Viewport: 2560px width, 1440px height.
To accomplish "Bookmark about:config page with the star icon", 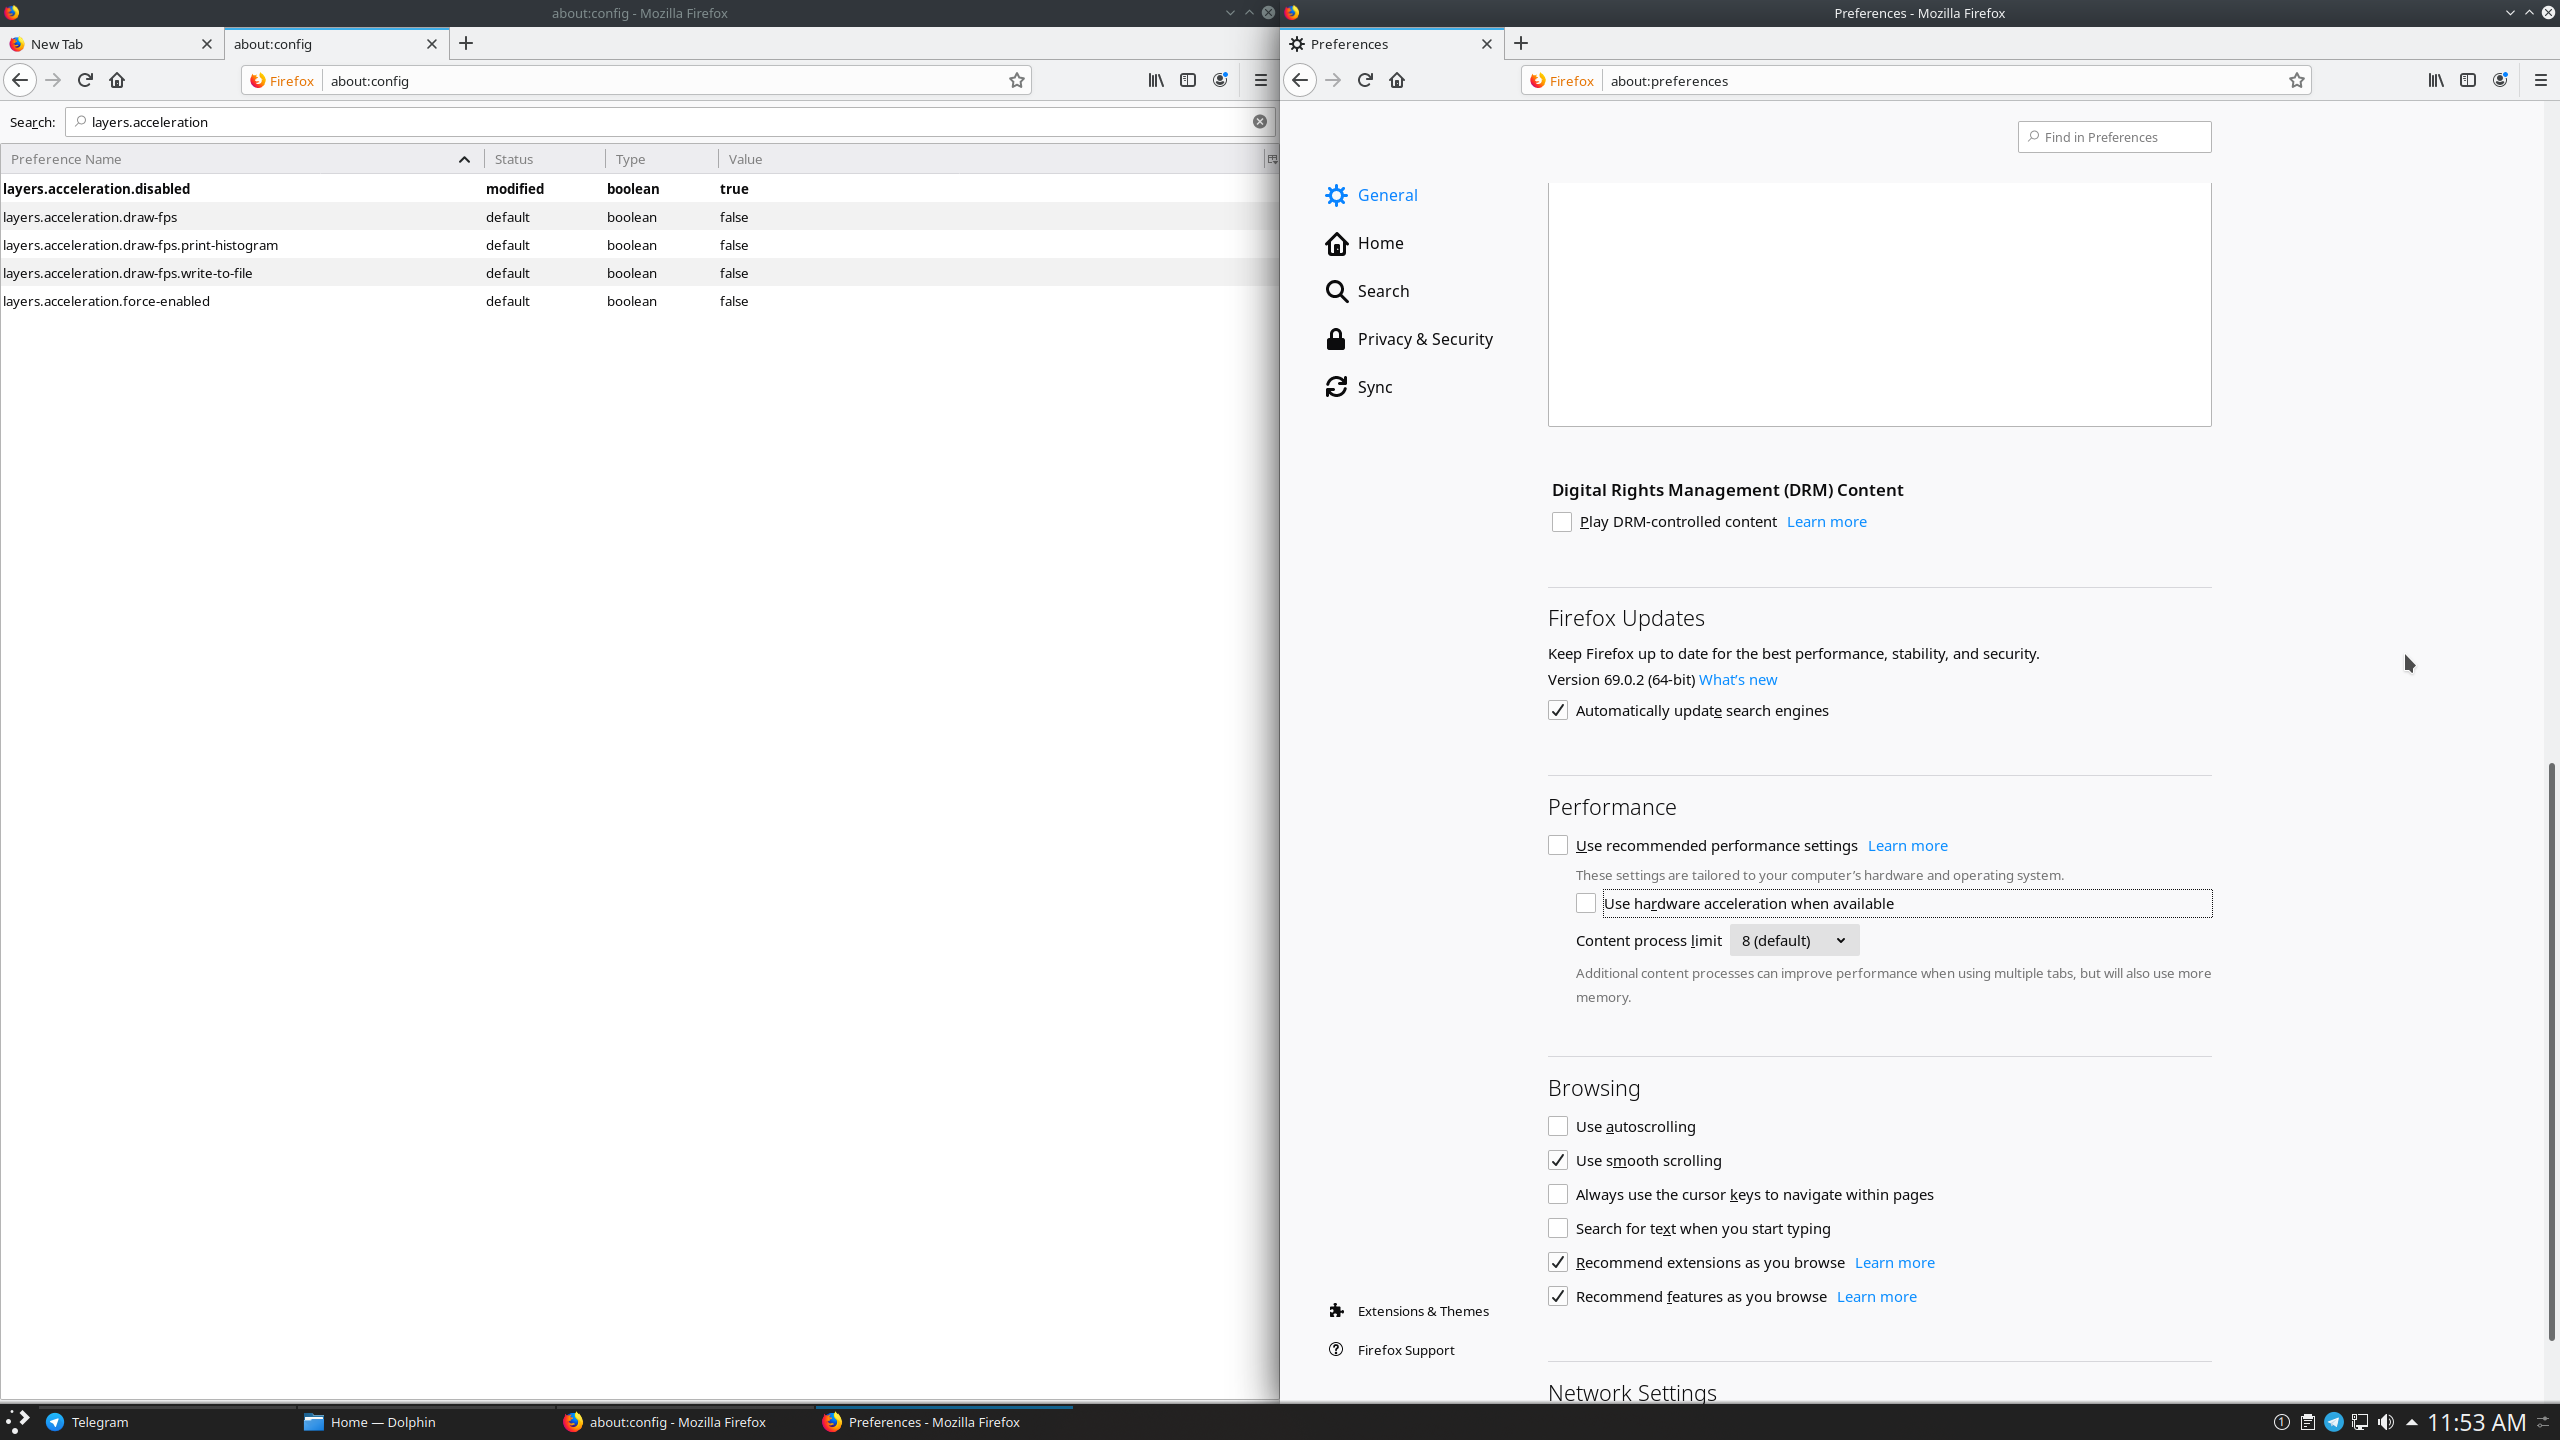I will [1017, 80].
